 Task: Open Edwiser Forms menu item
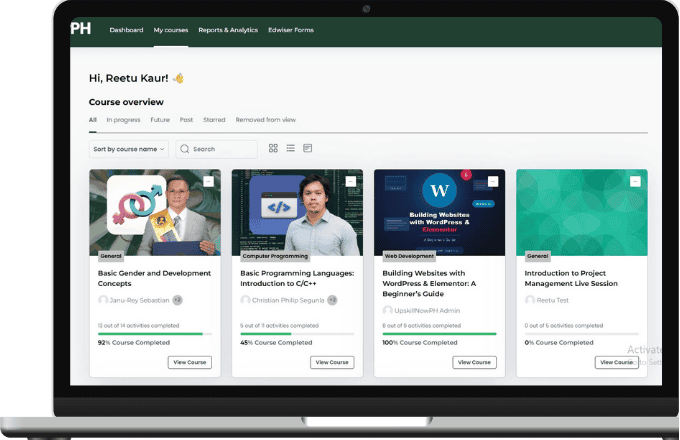coord(291,30)
